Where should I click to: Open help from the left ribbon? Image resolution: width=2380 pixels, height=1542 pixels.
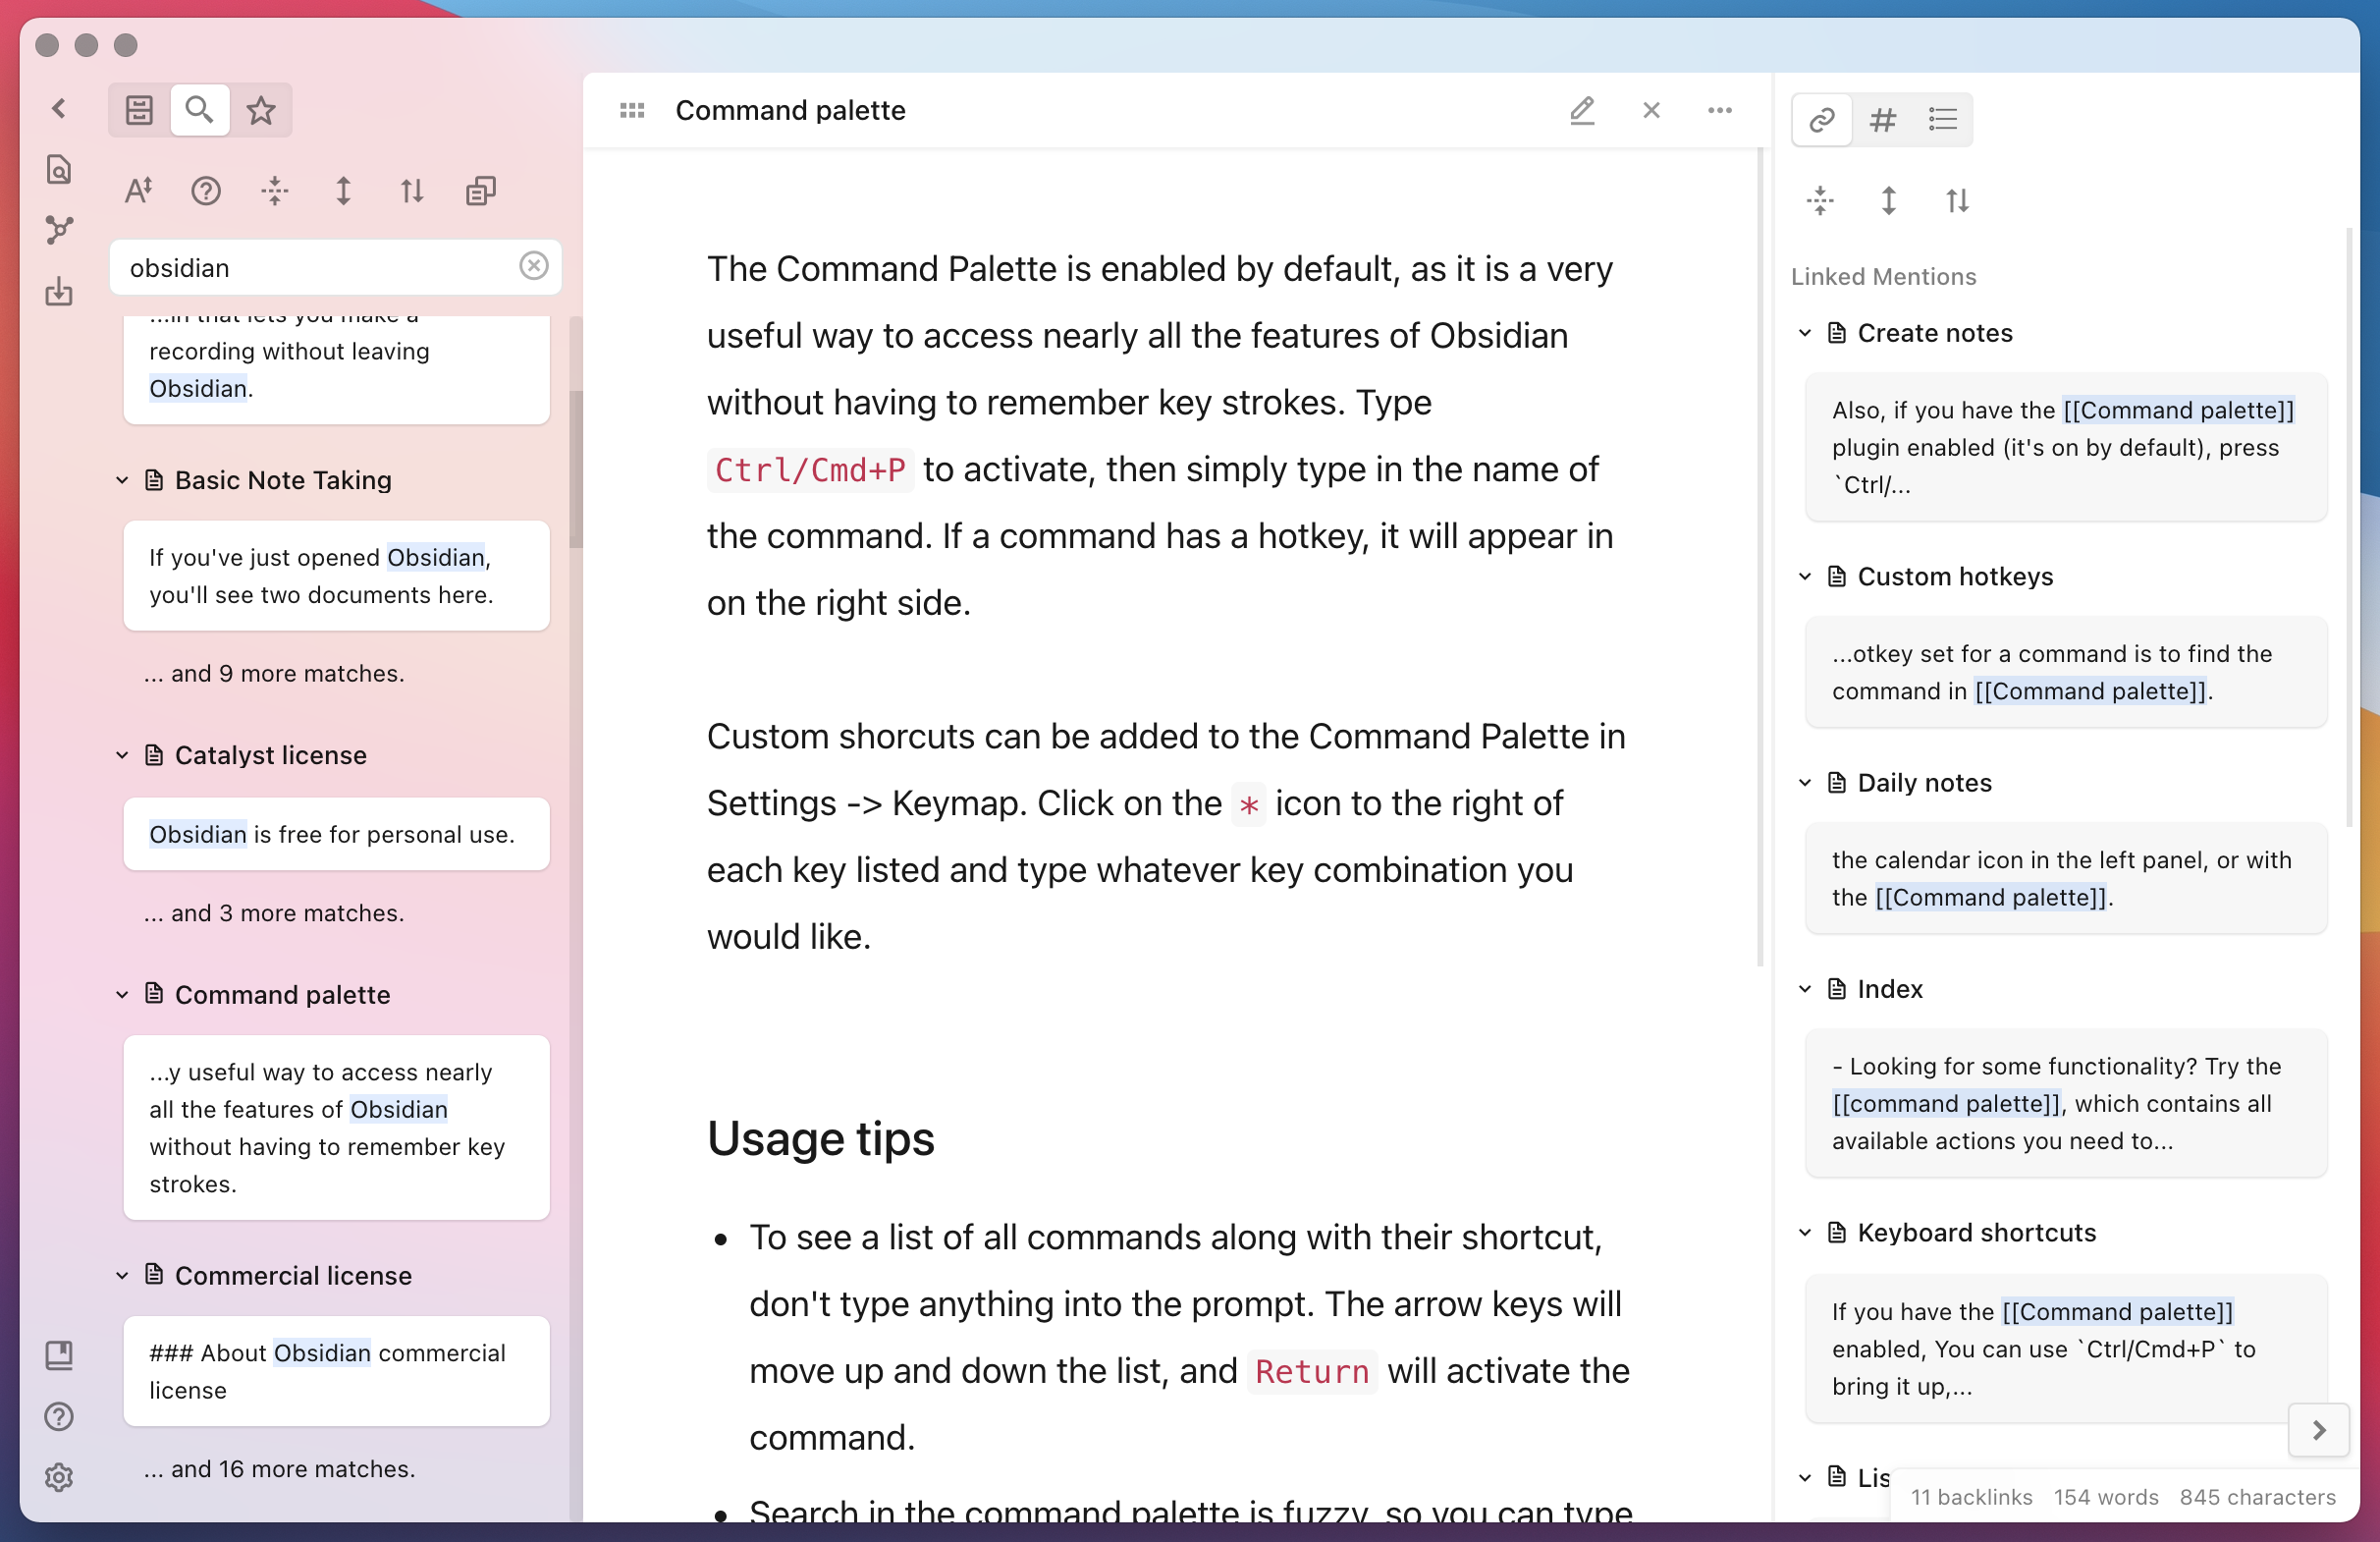coord(59,1416)
